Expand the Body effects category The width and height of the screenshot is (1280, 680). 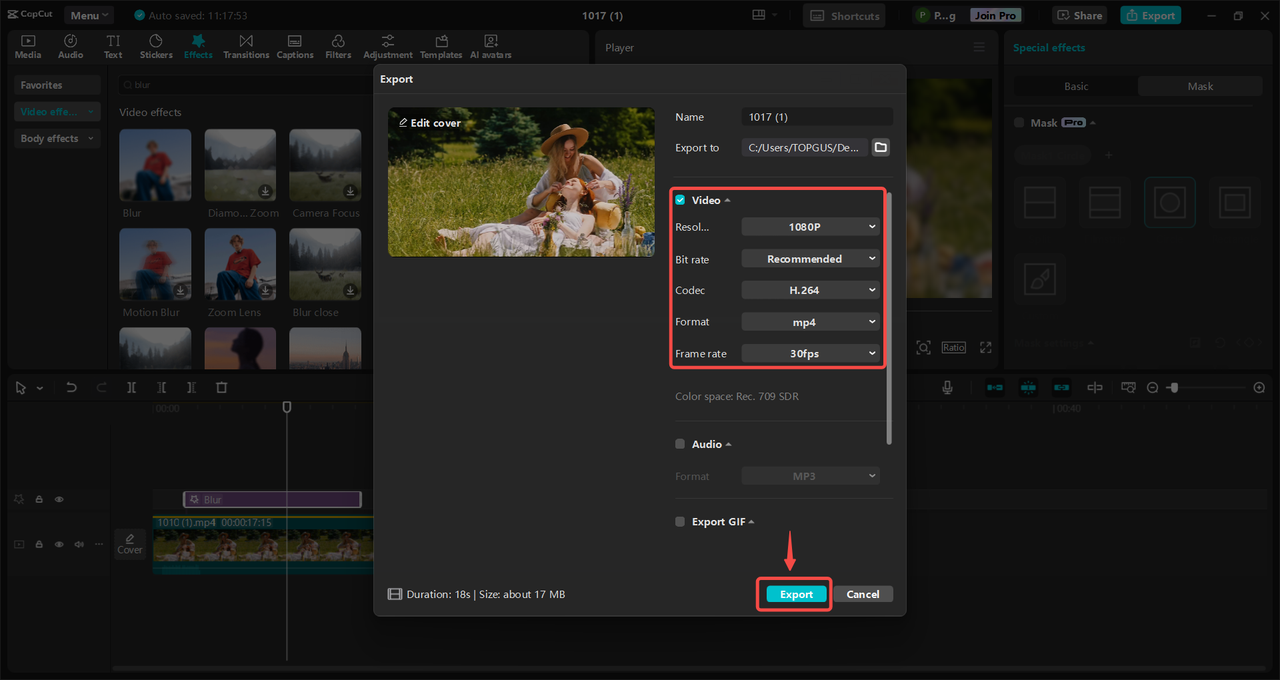pos(57,138)
